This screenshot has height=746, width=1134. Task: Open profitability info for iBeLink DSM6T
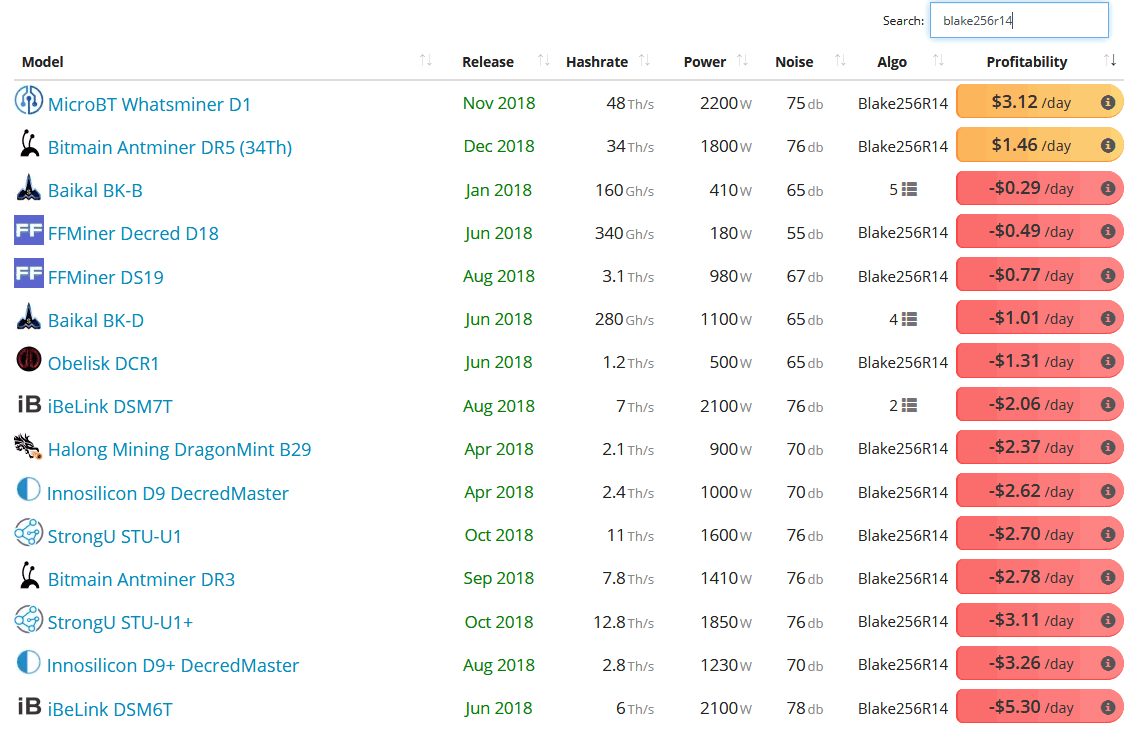tap(1106, 707)
